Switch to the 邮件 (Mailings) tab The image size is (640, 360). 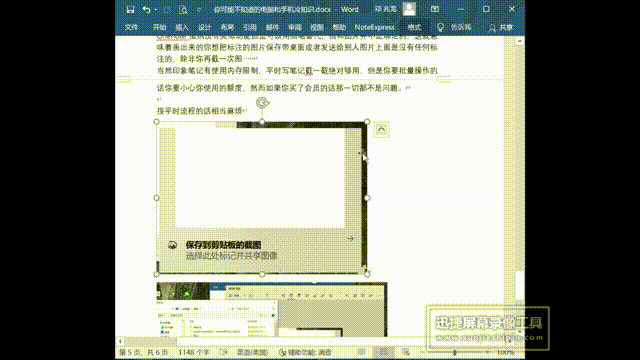click(272, 27)
